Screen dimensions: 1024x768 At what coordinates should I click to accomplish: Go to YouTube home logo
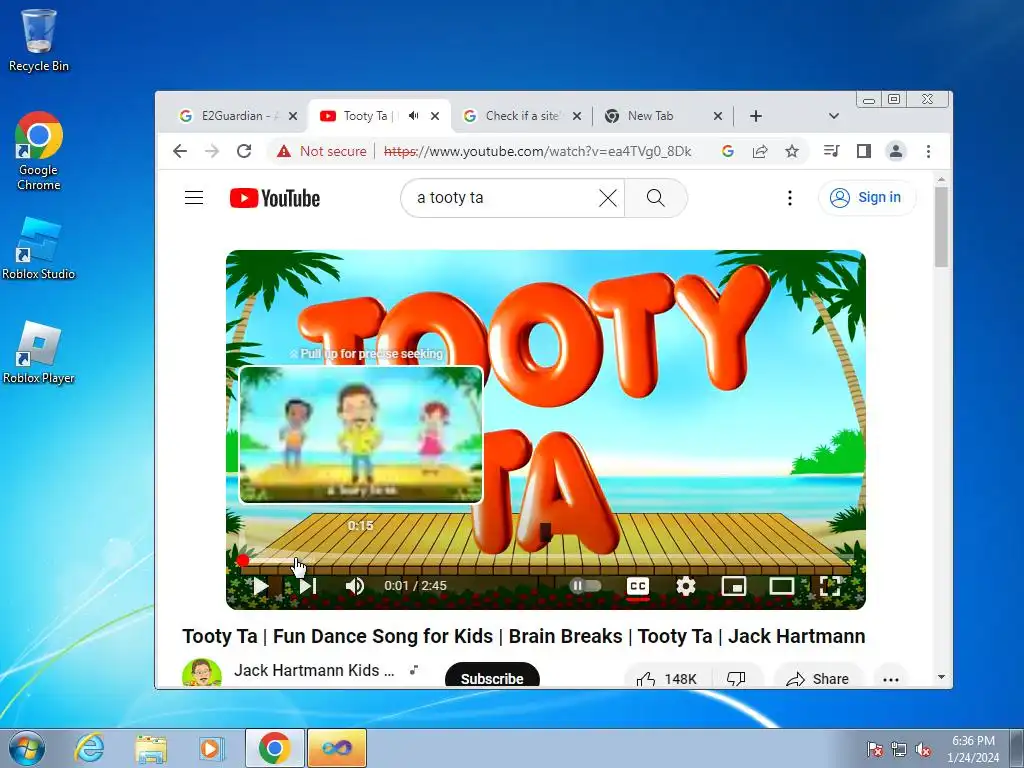[x=275, y=198]
